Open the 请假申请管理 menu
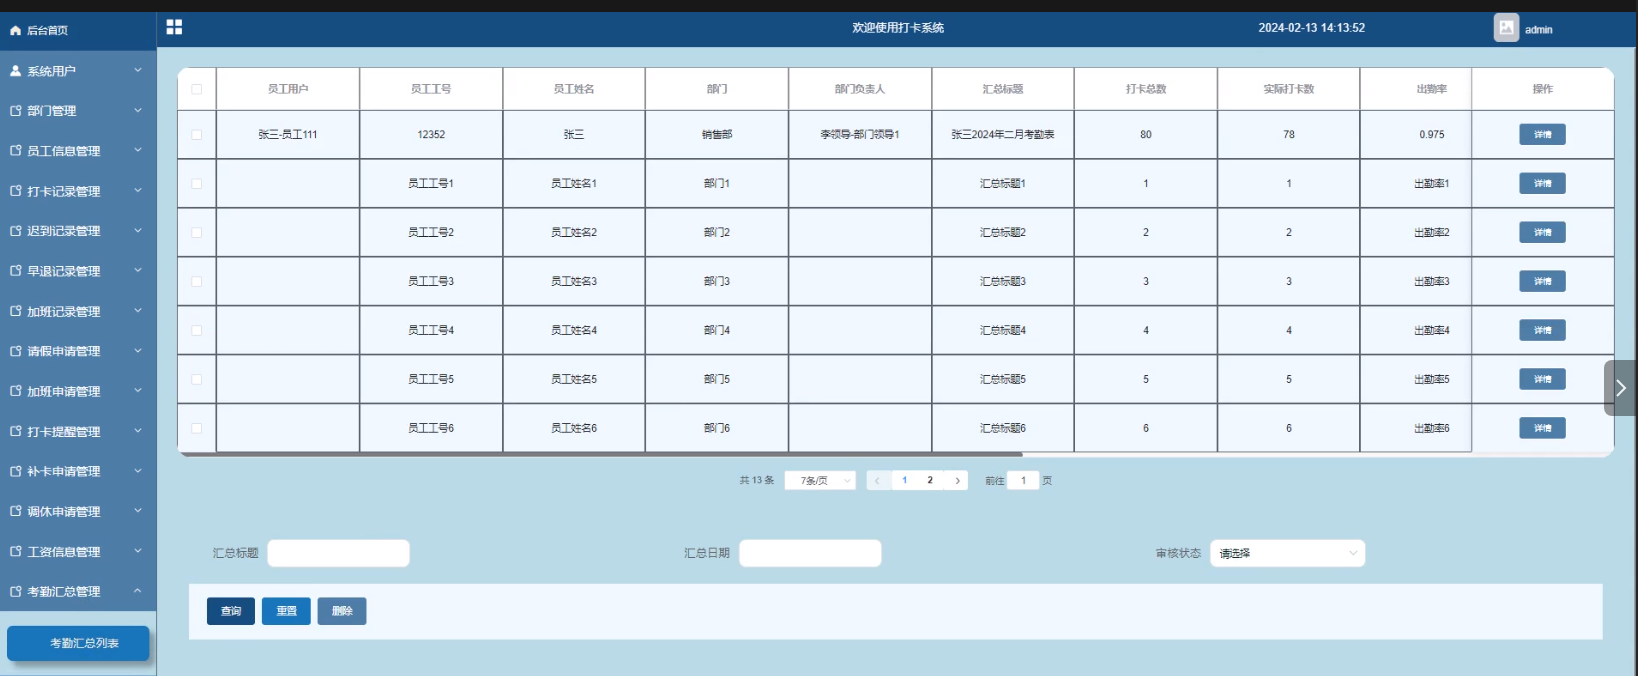 [78, 351]
